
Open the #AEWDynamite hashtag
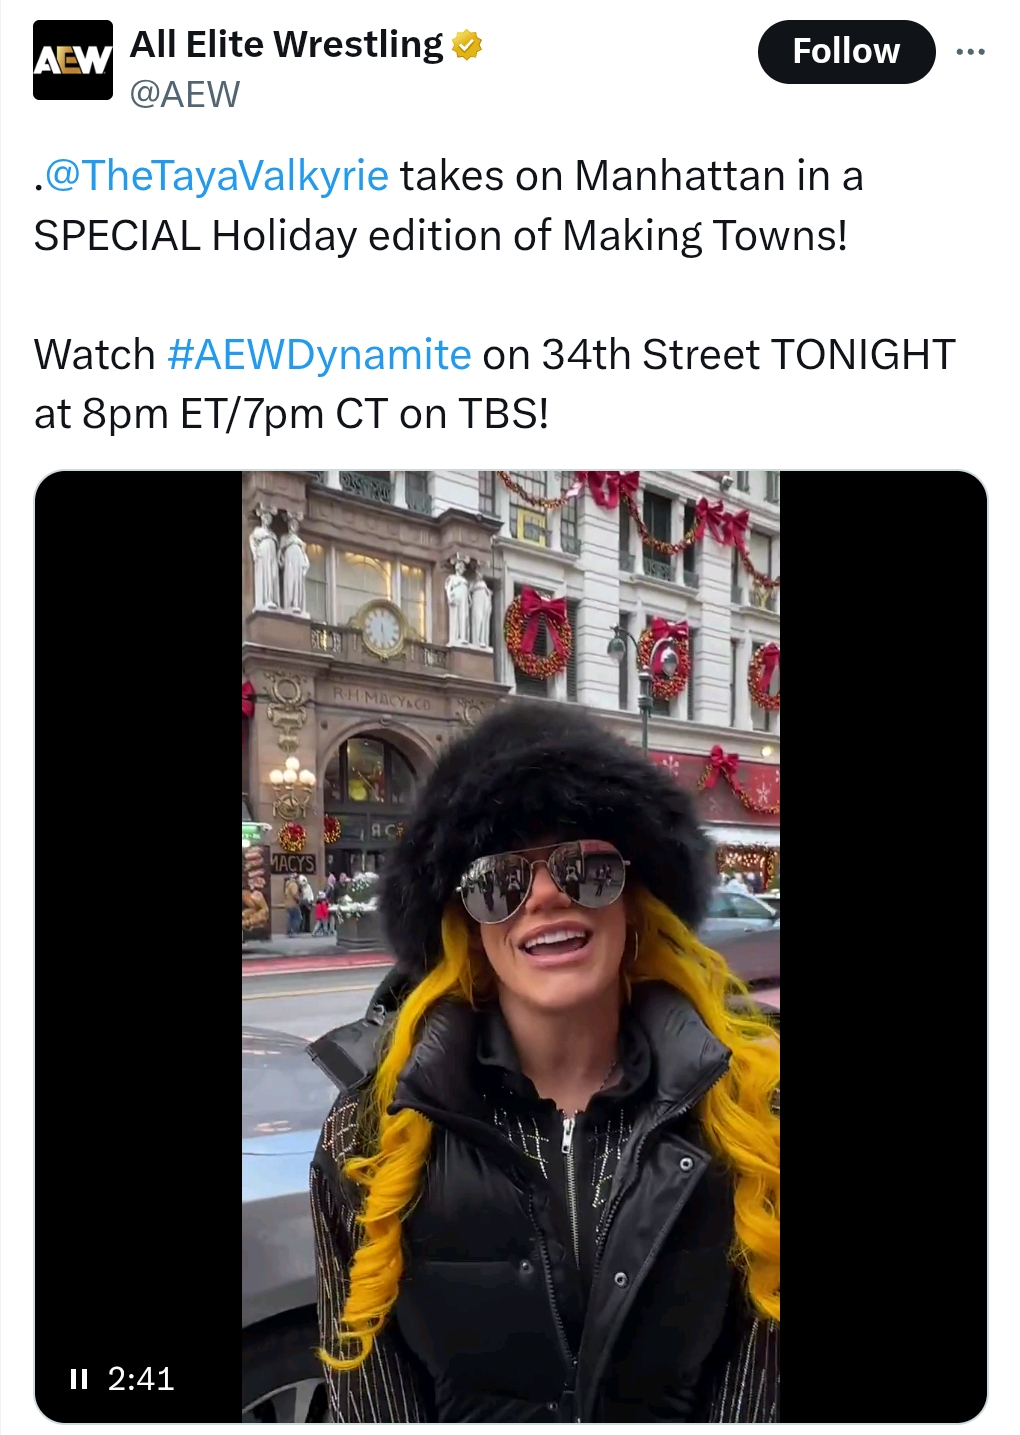click(319, 355)
